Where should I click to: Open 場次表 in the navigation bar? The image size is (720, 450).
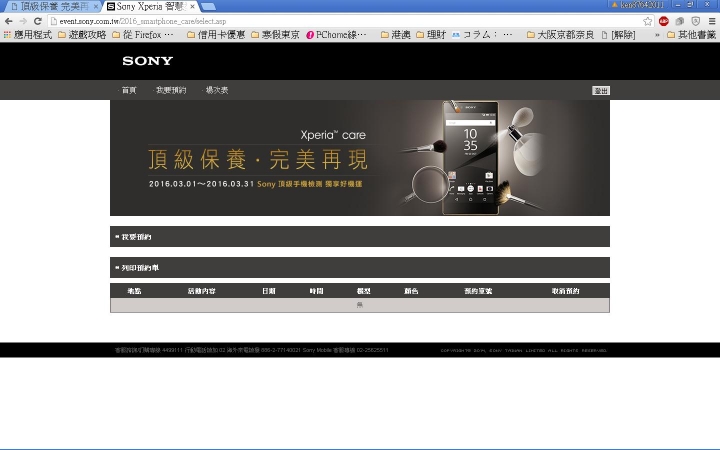coord(217,90)
